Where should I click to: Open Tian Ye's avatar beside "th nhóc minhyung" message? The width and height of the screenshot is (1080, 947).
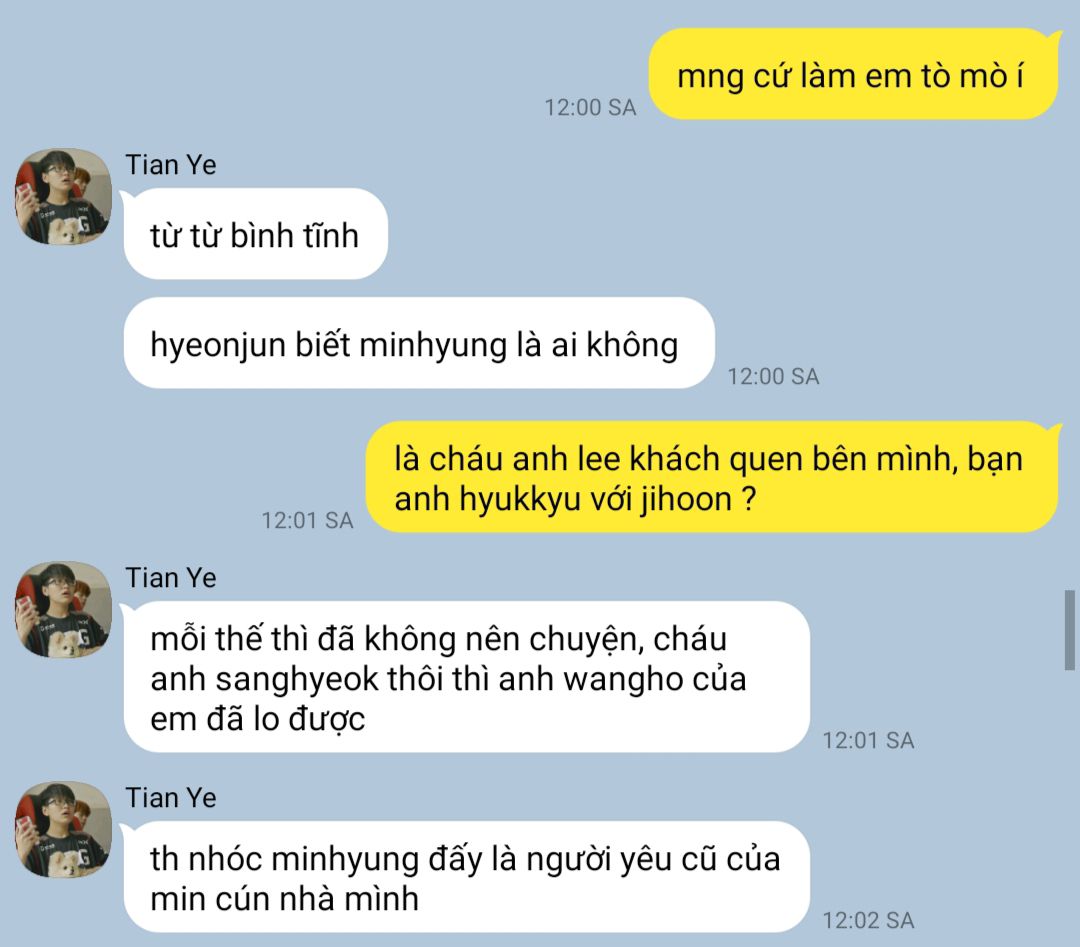pyautogui.click(x=63, y=829)
